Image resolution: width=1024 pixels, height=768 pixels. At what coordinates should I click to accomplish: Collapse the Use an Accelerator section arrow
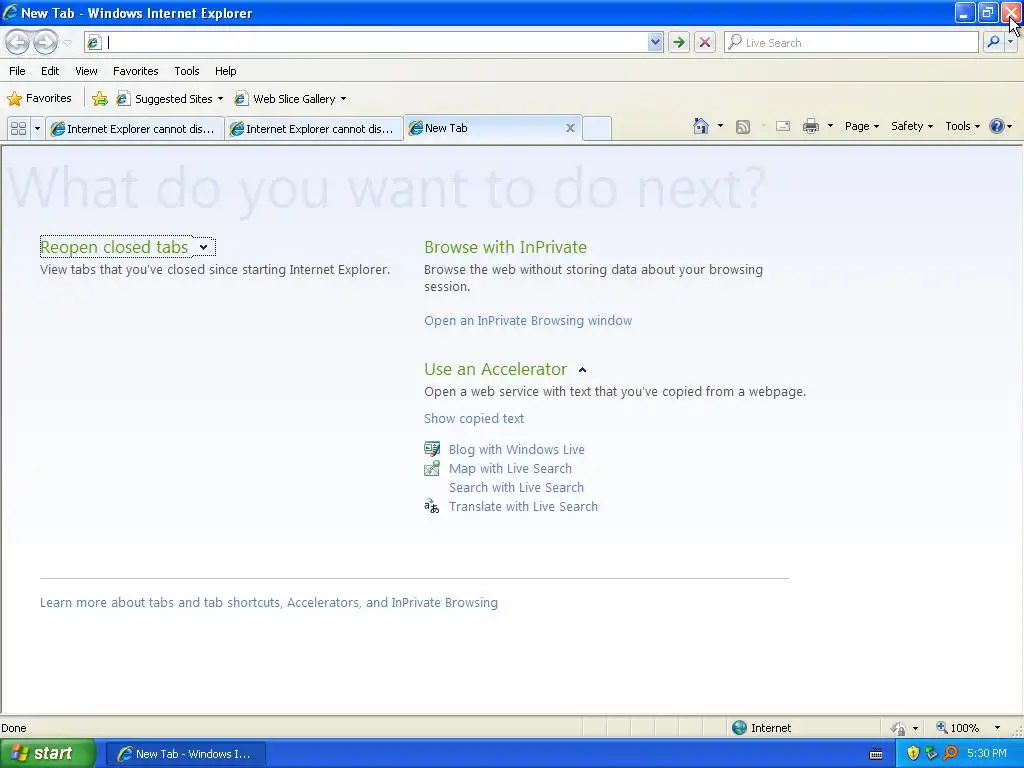(x=583, y=370)
